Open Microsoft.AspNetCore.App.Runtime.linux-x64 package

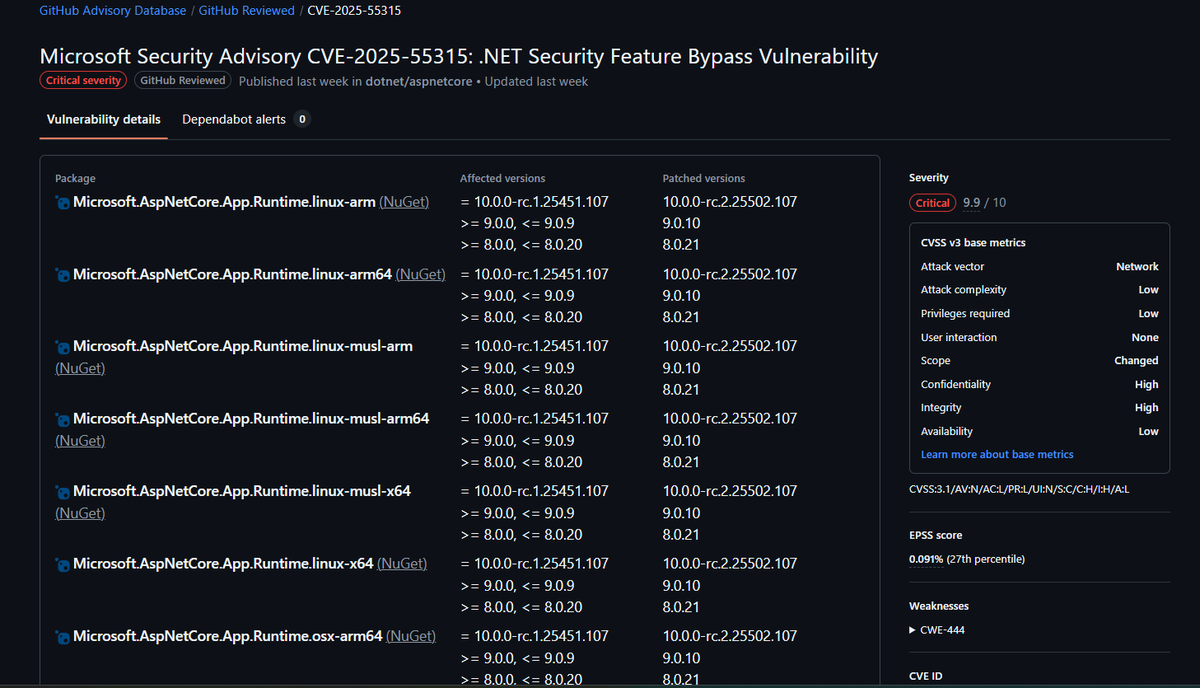coord(223,564)
